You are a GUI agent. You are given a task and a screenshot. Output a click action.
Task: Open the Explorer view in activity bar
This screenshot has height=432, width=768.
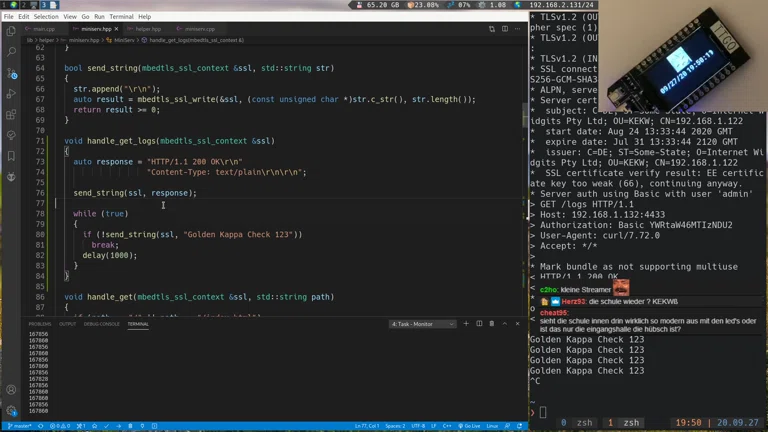(x=11, y=32)
